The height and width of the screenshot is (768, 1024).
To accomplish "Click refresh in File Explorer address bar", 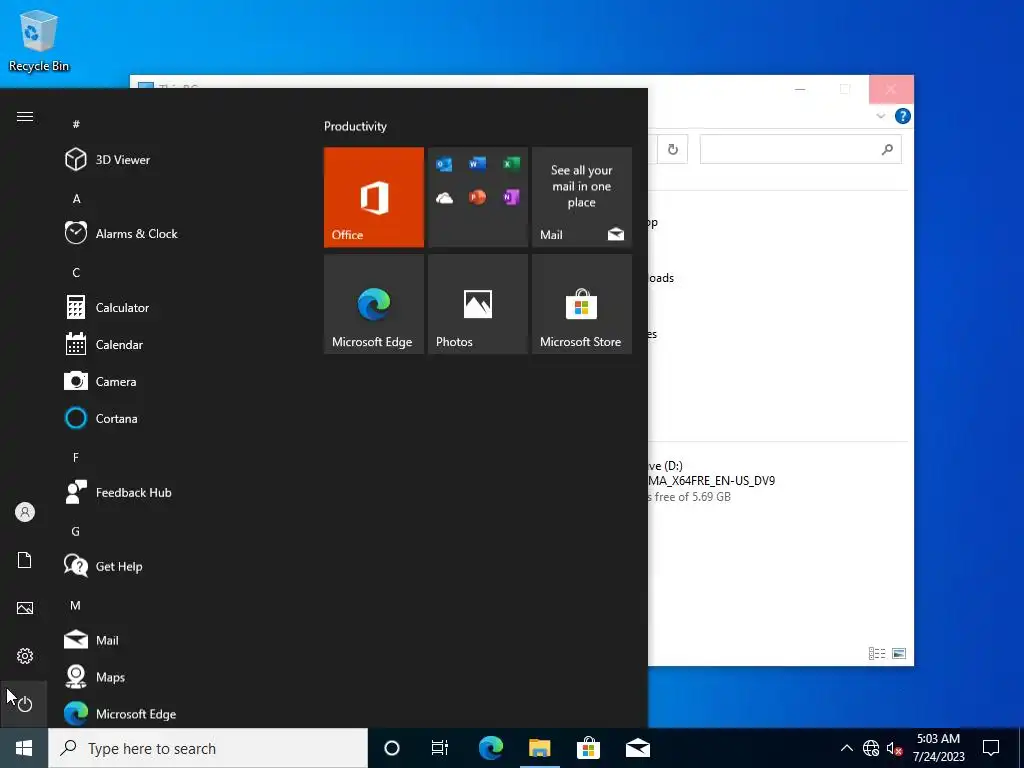I will pyautogui.click(x=673, y=150).
